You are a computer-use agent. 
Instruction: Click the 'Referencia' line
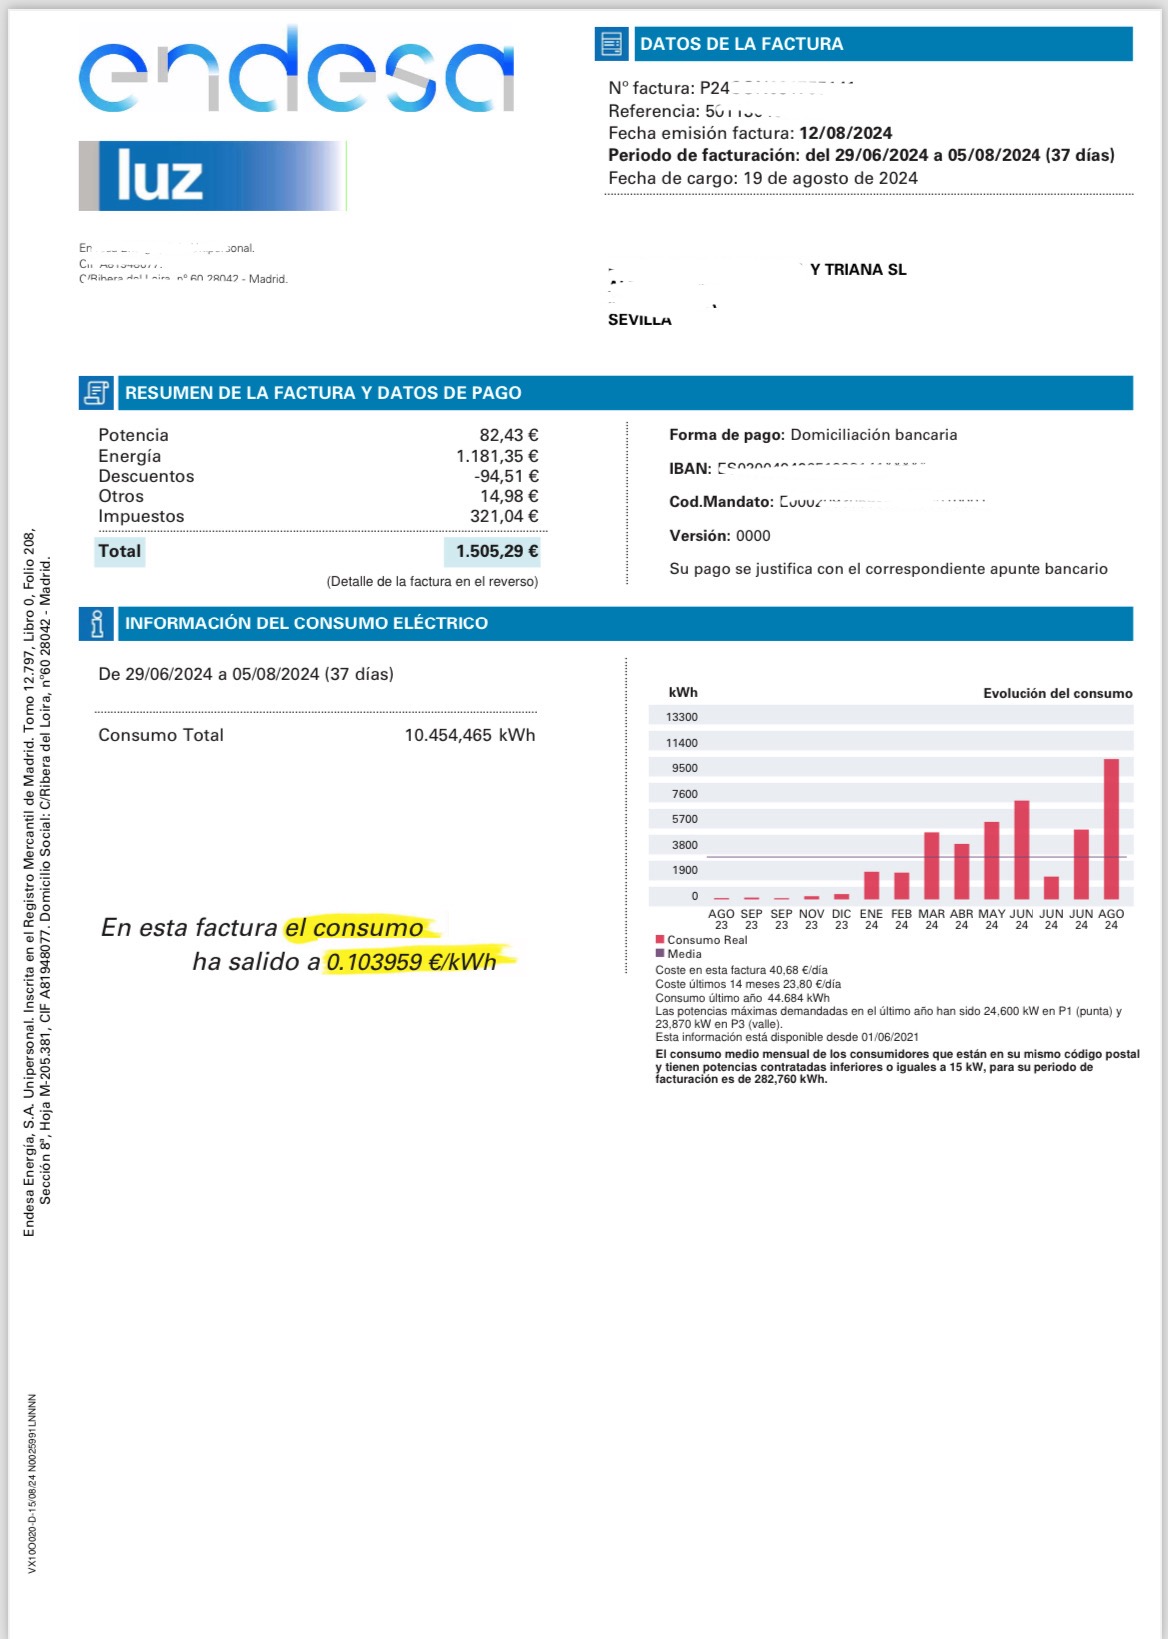[x=695, y=111]
